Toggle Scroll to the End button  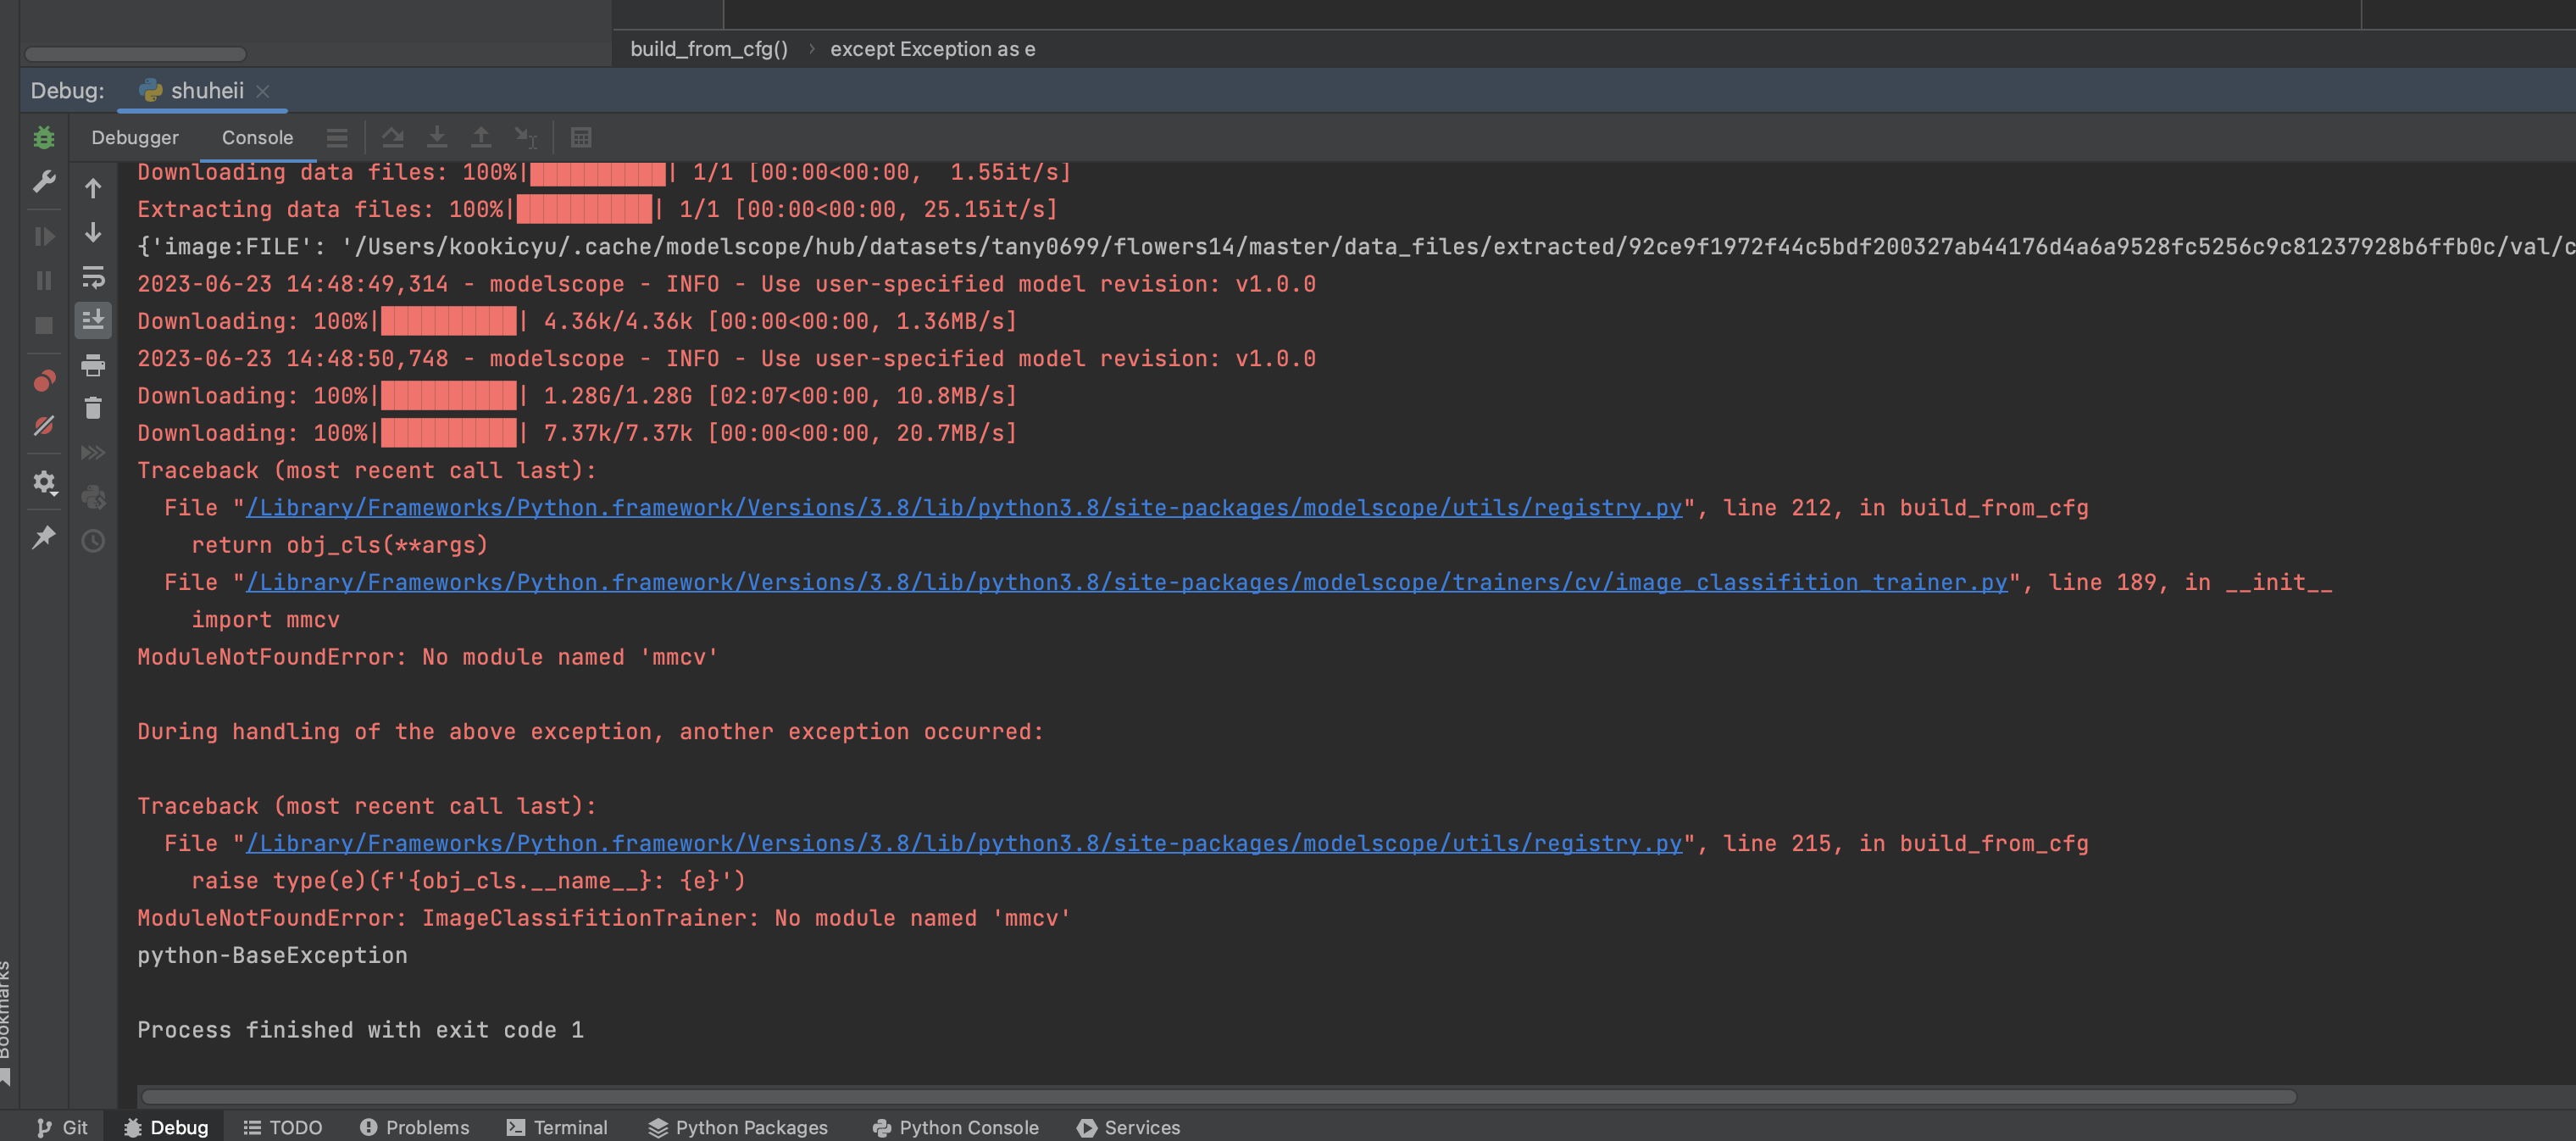click(x=93, y=320)
